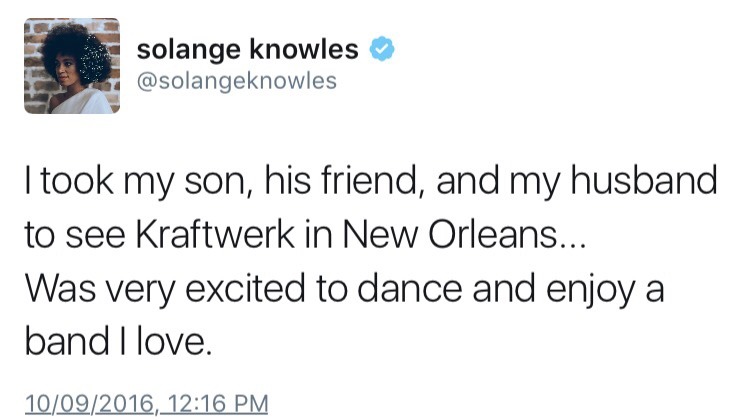Click the words New Orleans in tweet
The image size is (750, 420).
[450, 234]
